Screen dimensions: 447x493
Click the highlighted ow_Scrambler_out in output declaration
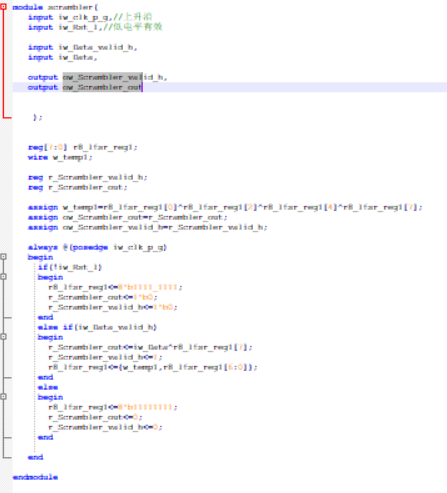coord(102,87)
